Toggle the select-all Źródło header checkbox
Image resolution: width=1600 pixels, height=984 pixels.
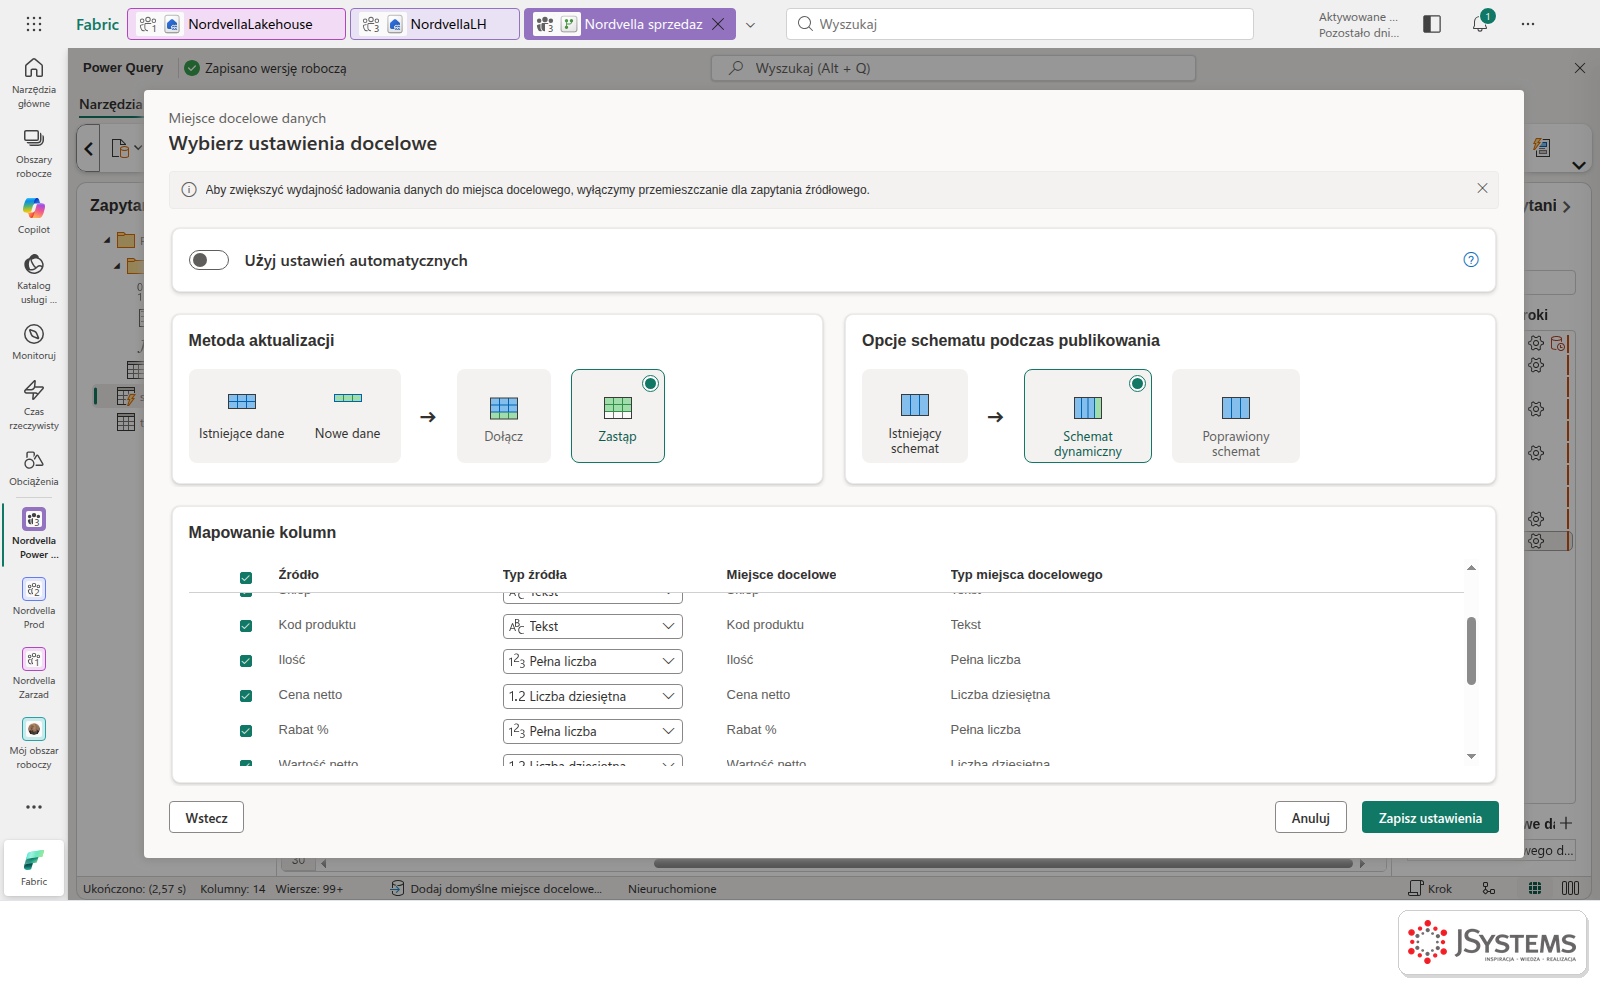[x=246, y=577]
